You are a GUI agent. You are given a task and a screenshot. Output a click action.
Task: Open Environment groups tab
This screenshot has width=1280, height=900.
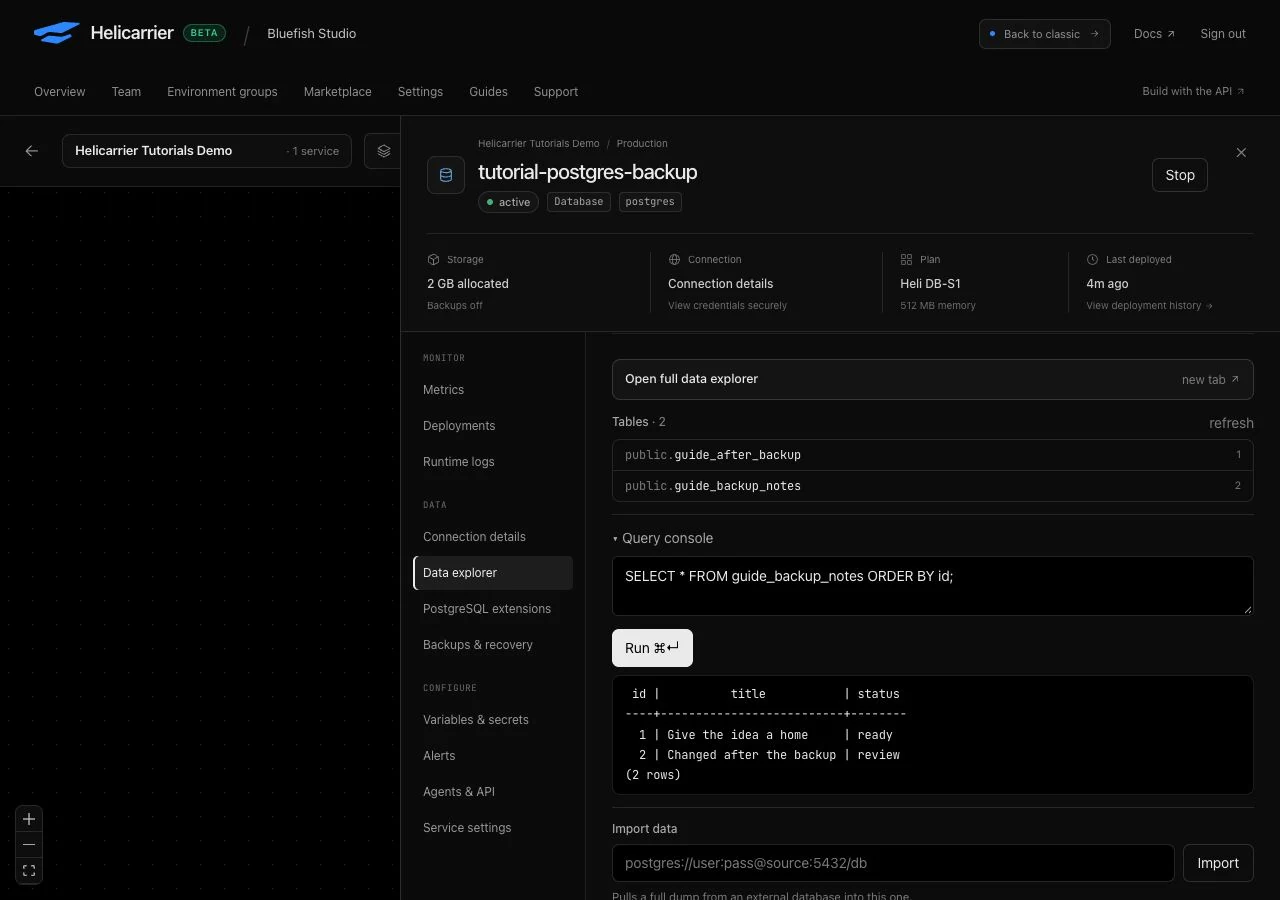click(x=222, y=92)
